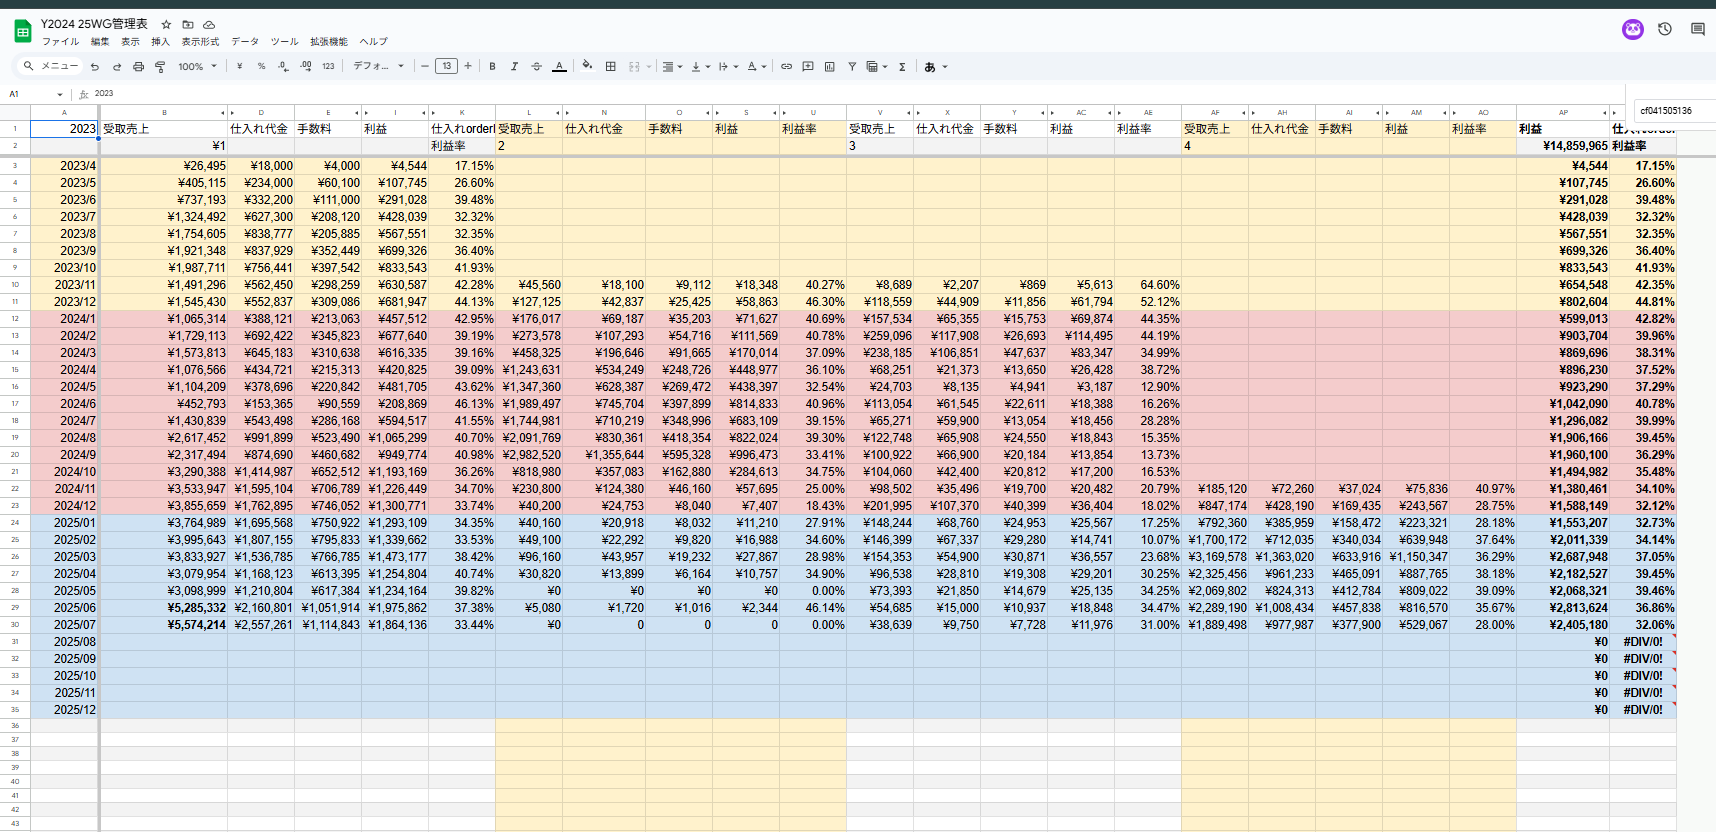Click the create filter funnel icon
This screenshot has width=1716, height=832.
tap(852, 67)
